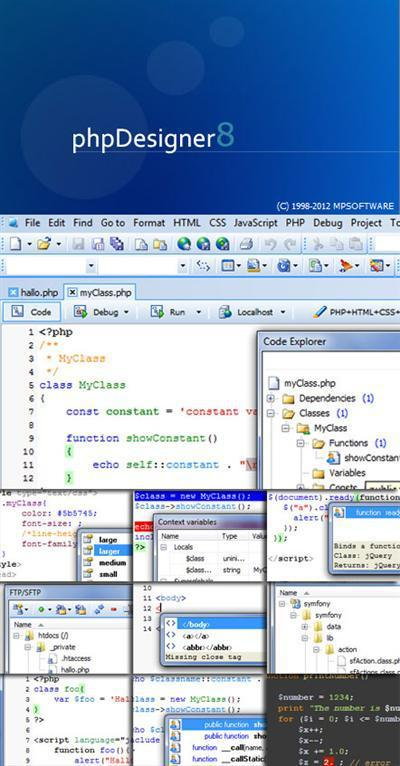Click the Save all disks icon
The image size is (400, 766).
[116, 243]
